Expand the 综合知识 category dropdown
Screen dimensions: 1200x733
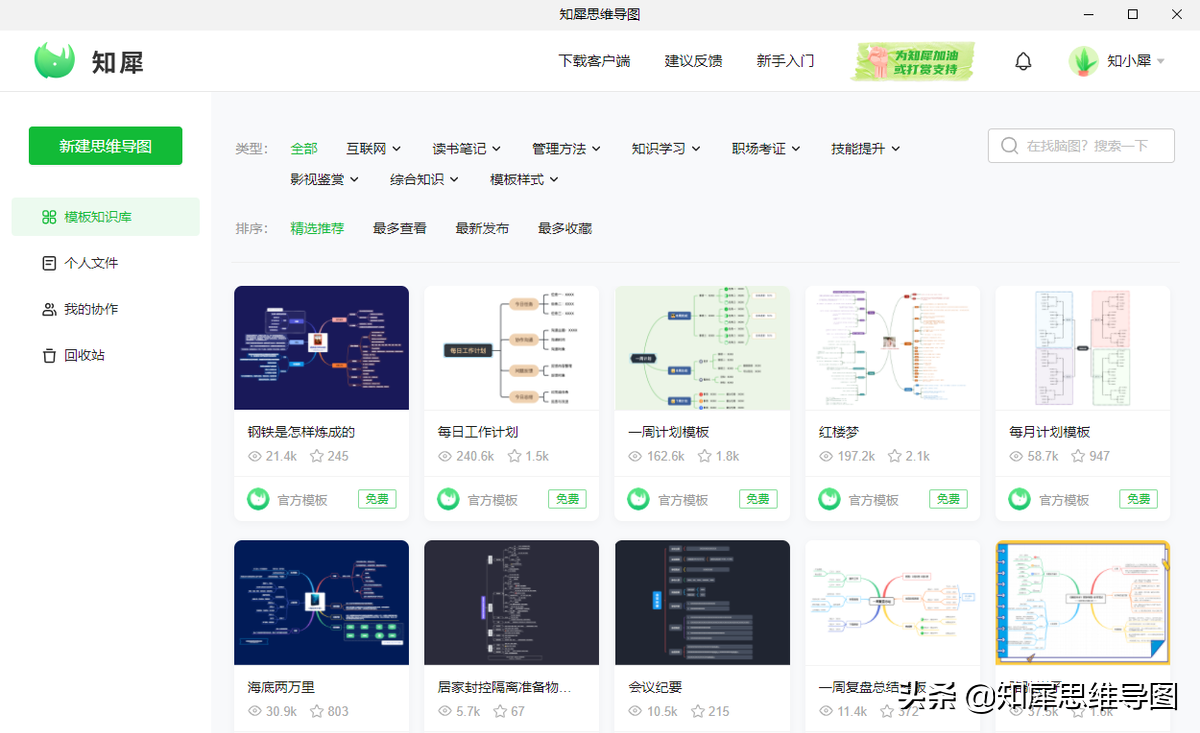click(425, 179)
